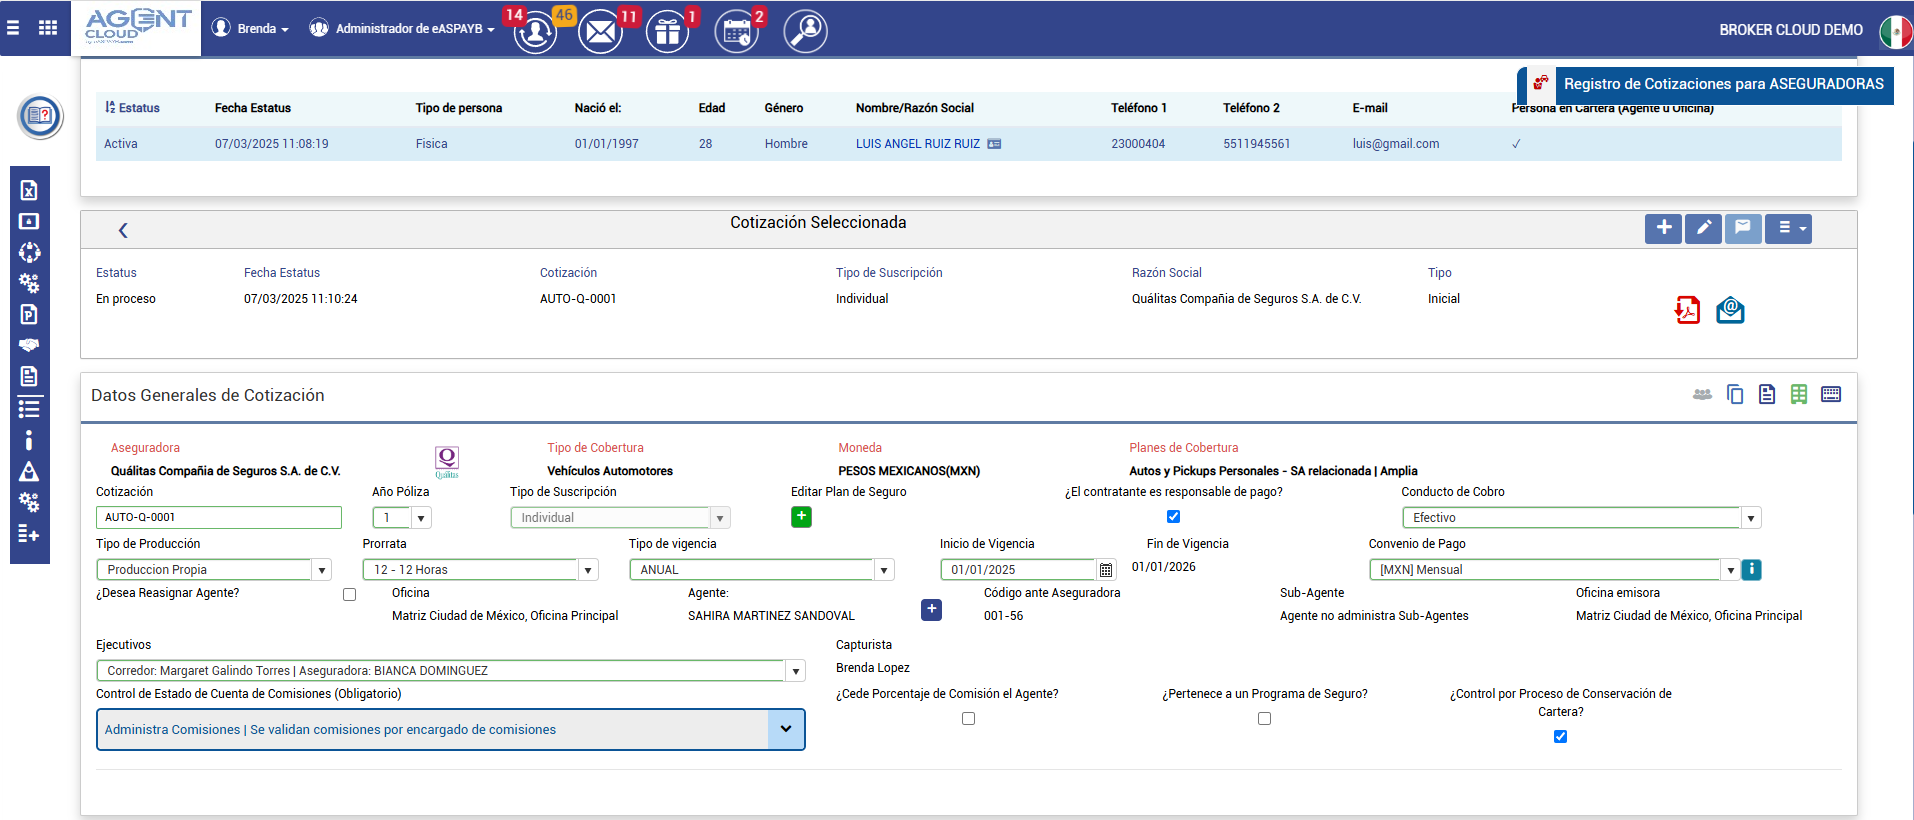Click the text document sidebar icon

pos(29,376)
